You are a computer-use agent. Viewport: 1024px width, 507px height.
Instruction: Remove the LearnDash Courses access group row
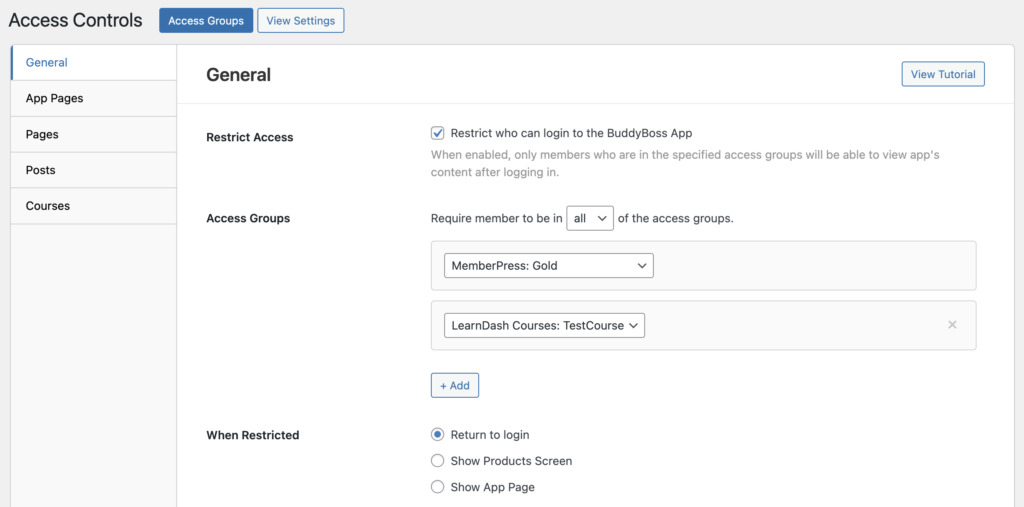point(952,325)
